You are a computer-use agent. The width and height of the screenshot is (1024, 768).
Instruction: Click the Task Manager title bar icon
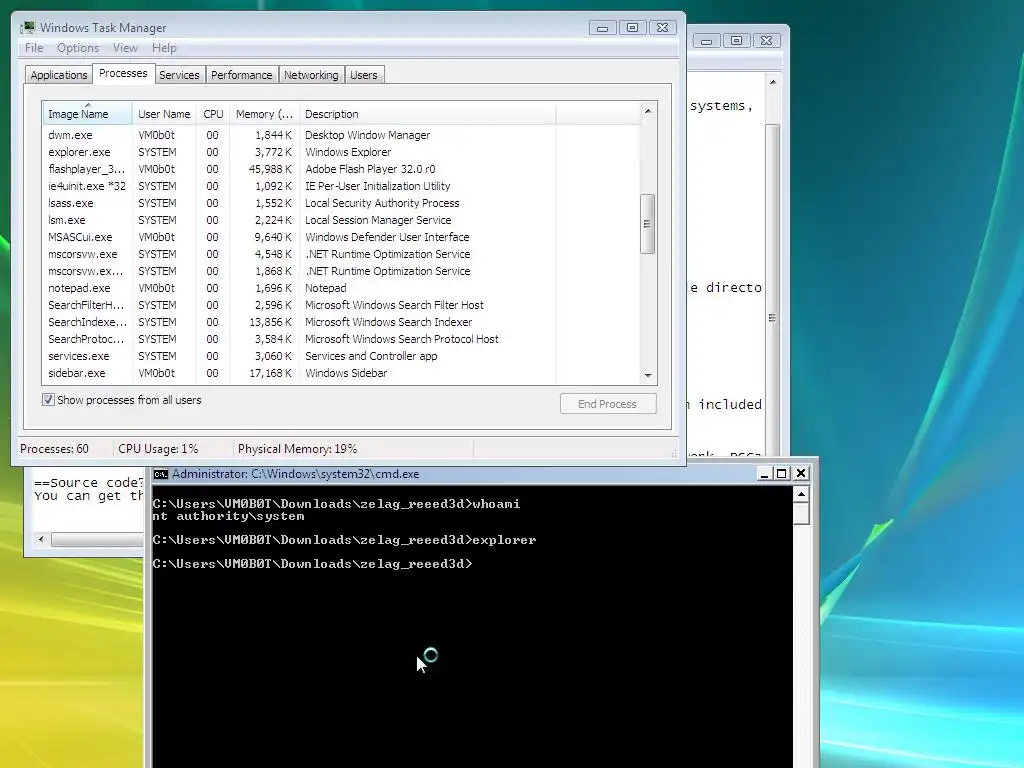click(x=28, y=27)
